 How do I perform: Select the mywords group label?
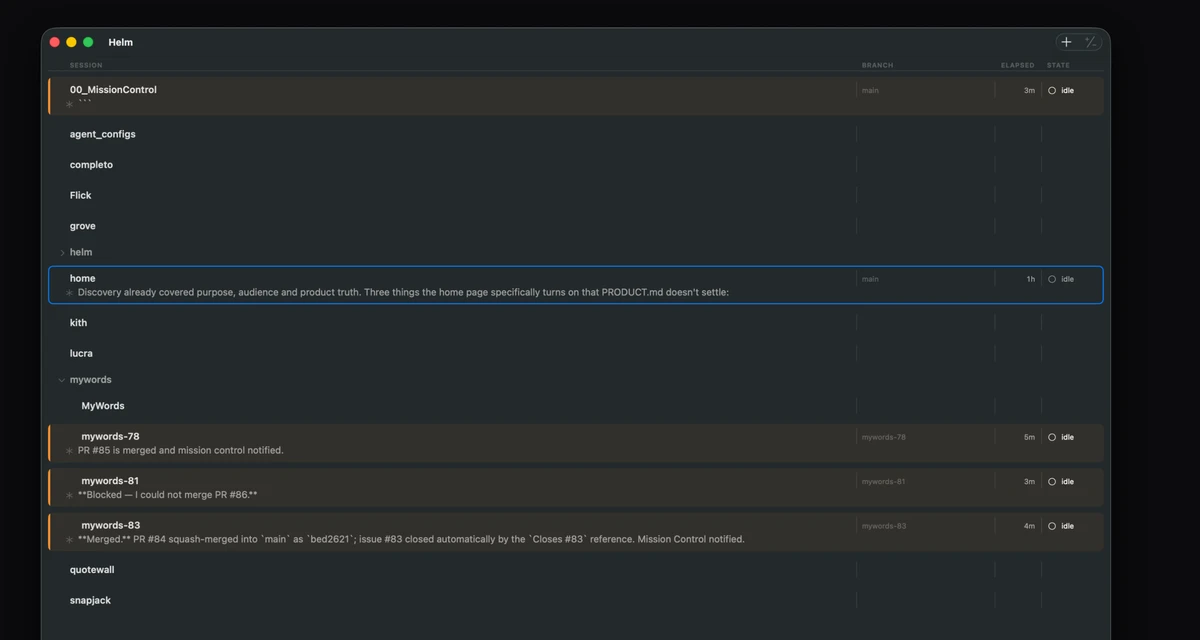[91, 380]
